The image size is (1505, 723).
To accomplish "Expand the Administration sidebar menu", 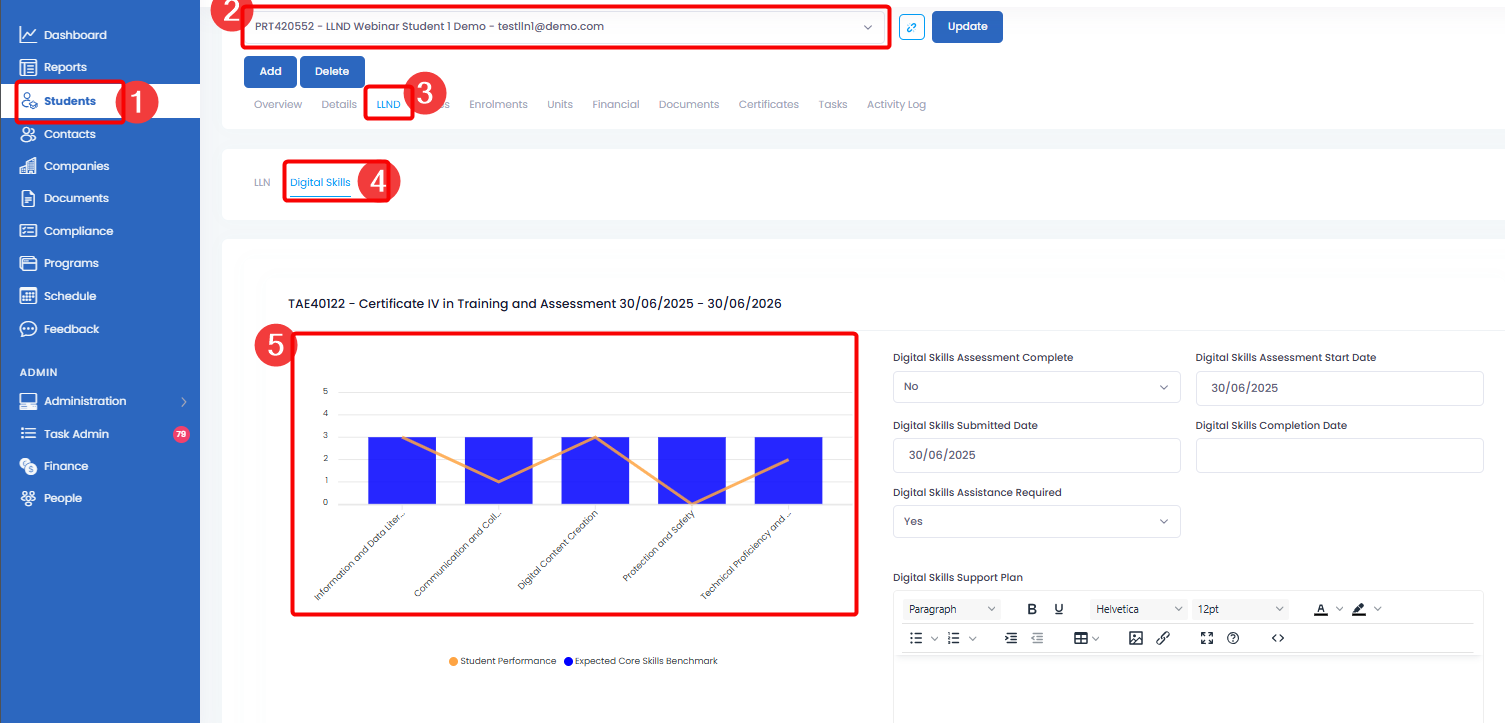I will 100,401.
